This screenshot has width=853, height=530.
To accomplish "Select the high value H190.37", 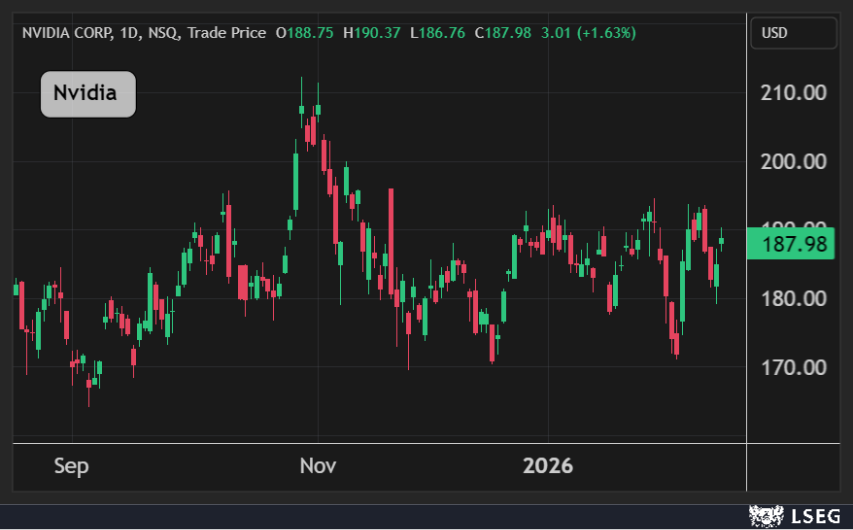I will (371, 33).
